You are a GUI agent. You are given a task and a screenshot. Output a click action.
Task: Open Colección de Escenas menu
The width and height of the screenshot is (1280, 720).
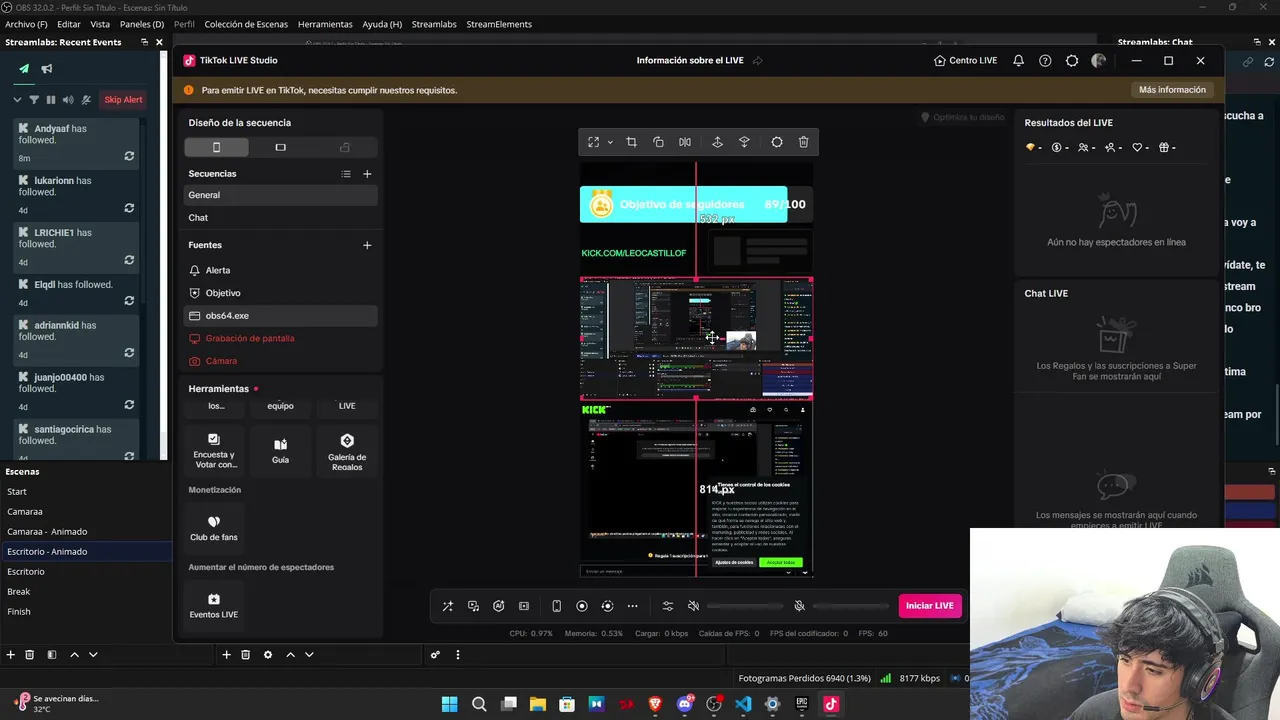tap(246, 24)
